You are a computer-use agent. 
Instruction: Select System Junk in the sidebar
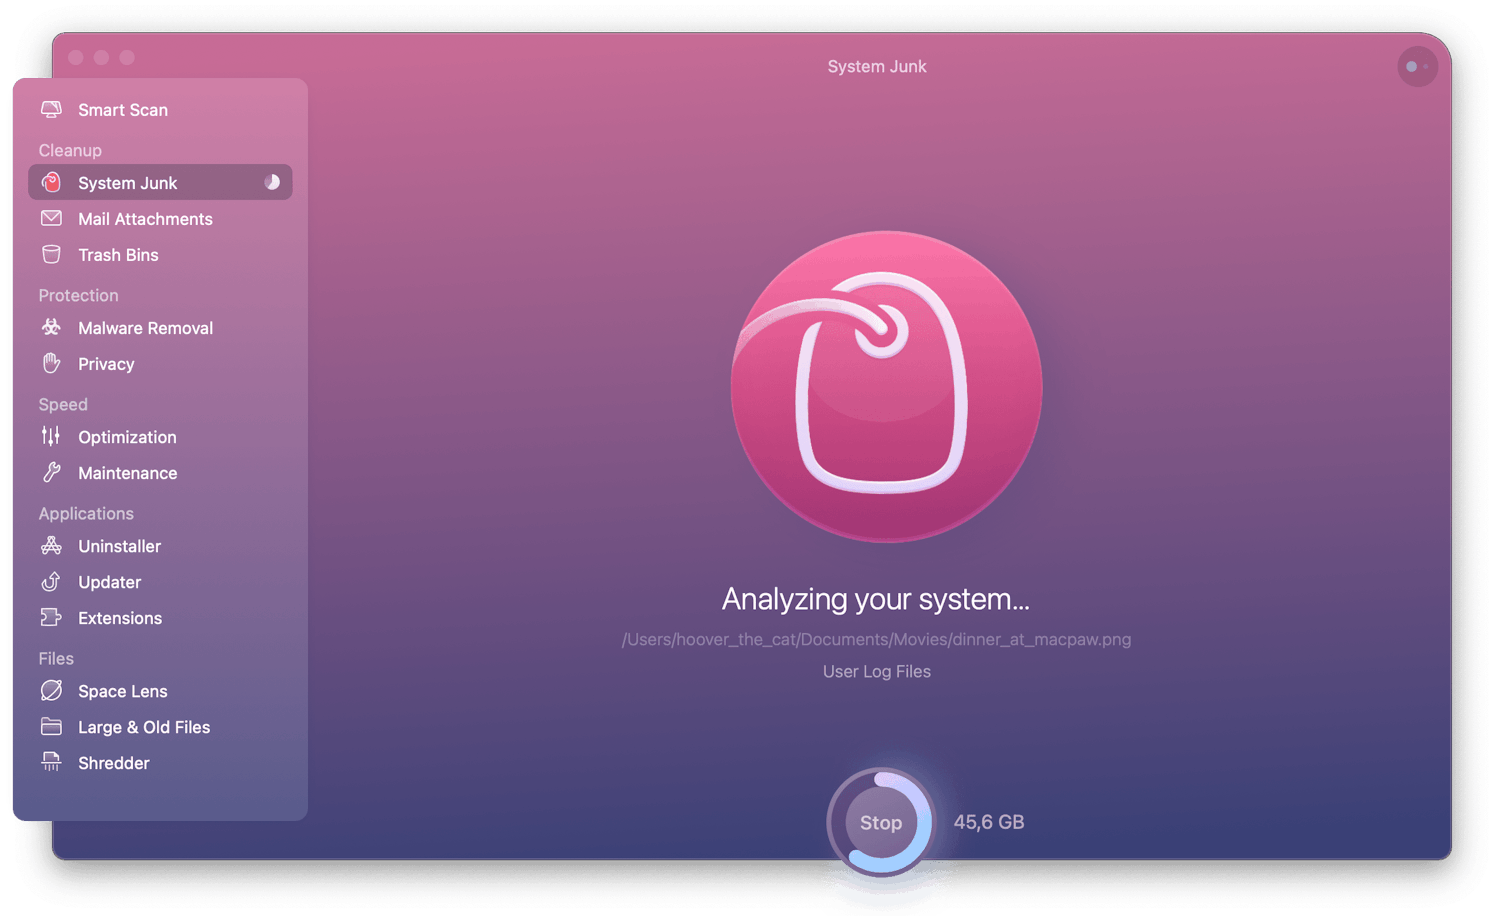point(160,182)
